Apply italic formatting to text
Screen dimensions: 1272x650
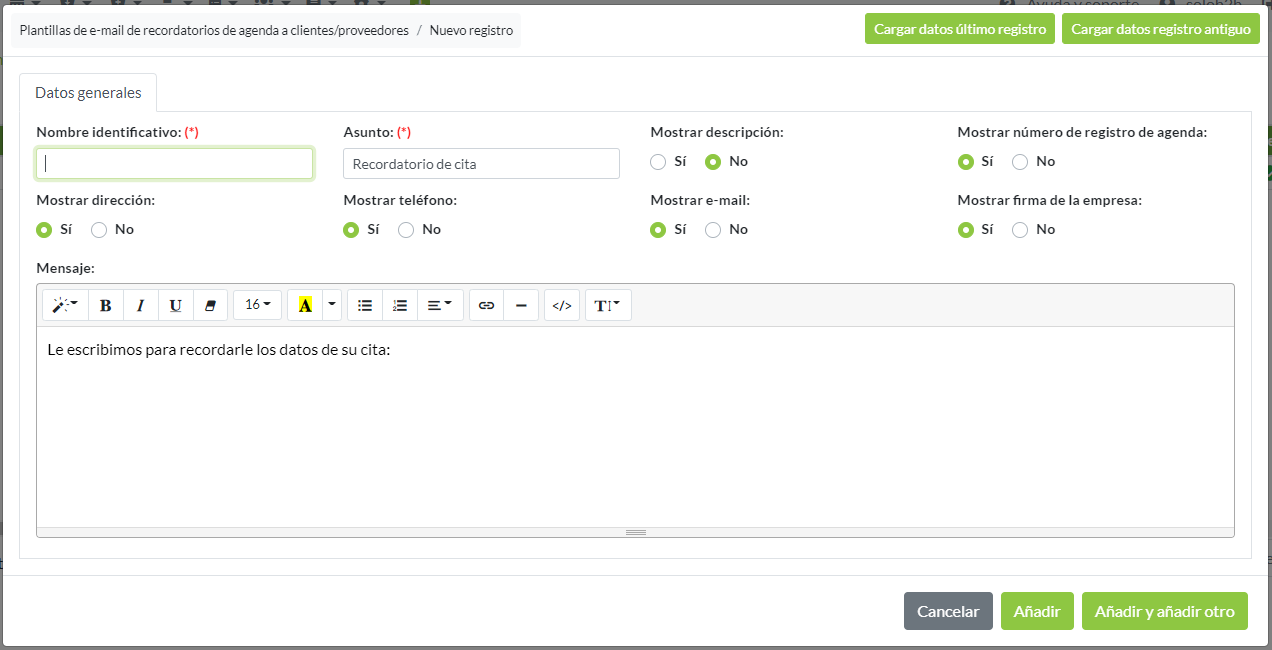pyautogui.click(x=141, y=305)
